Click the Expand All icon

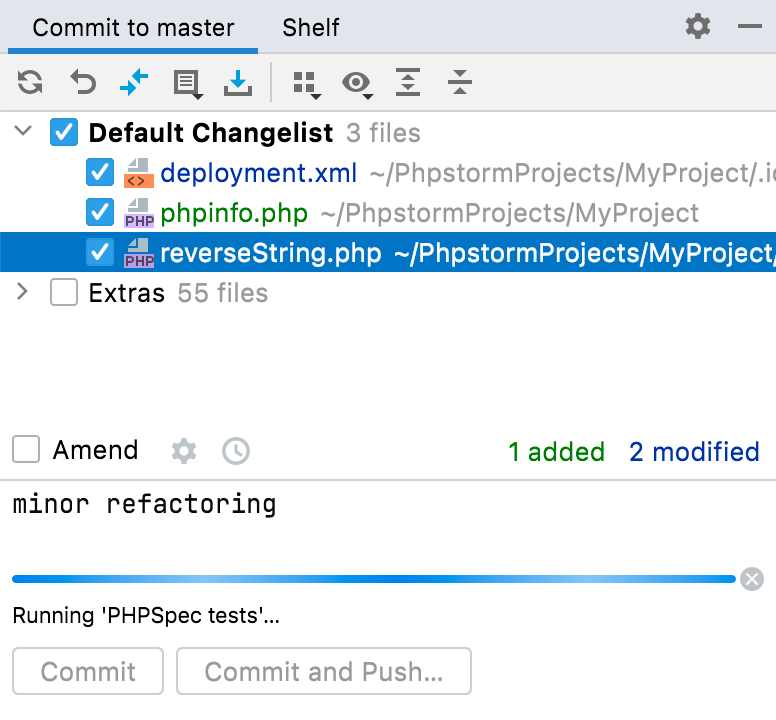408,82
